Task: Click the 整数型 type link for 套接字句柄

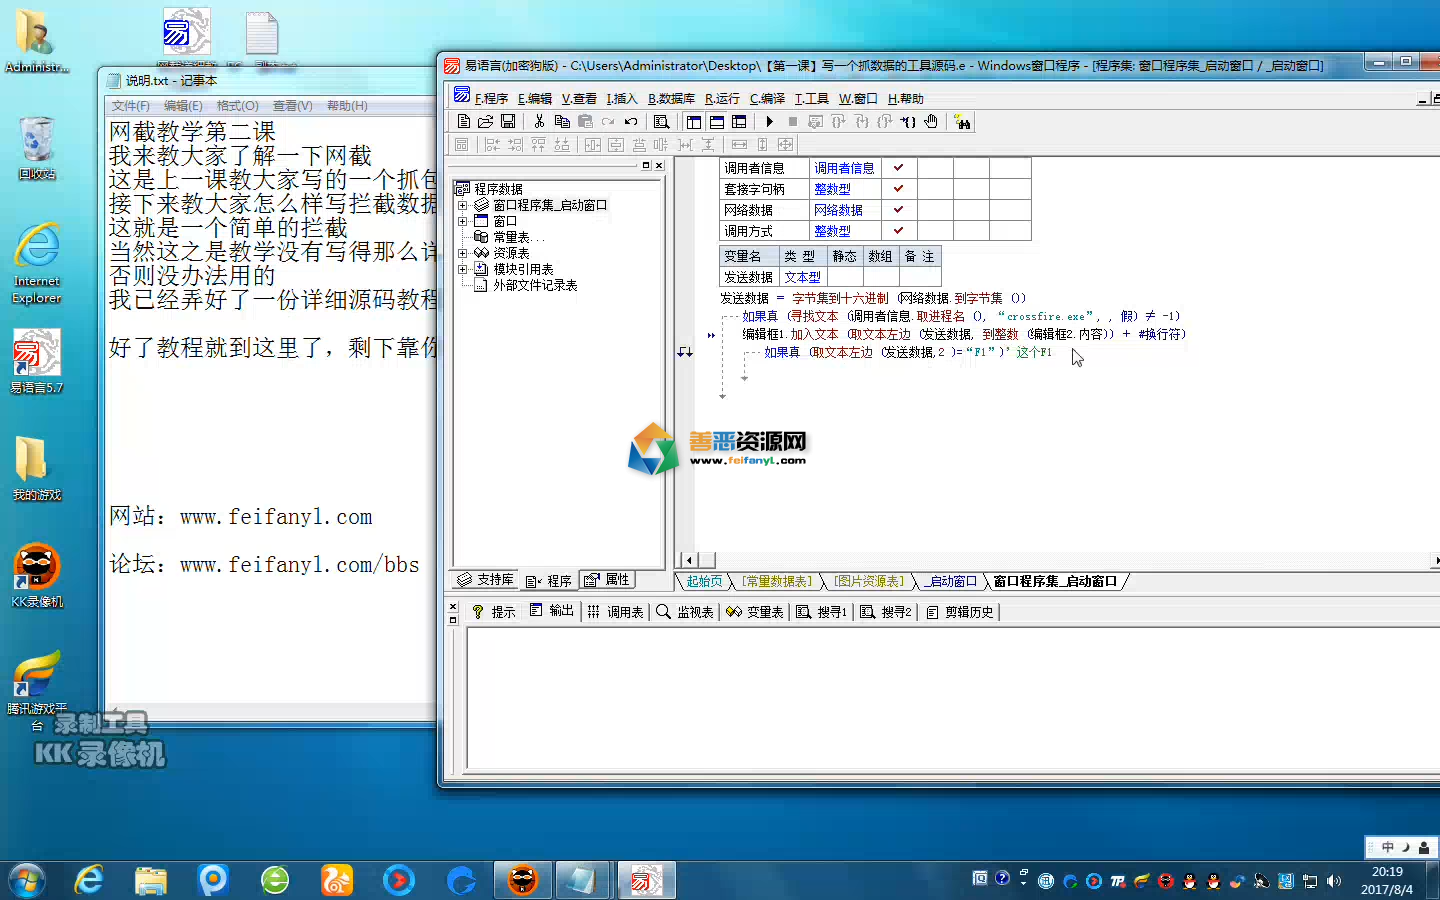Action: tap(832, 189)
